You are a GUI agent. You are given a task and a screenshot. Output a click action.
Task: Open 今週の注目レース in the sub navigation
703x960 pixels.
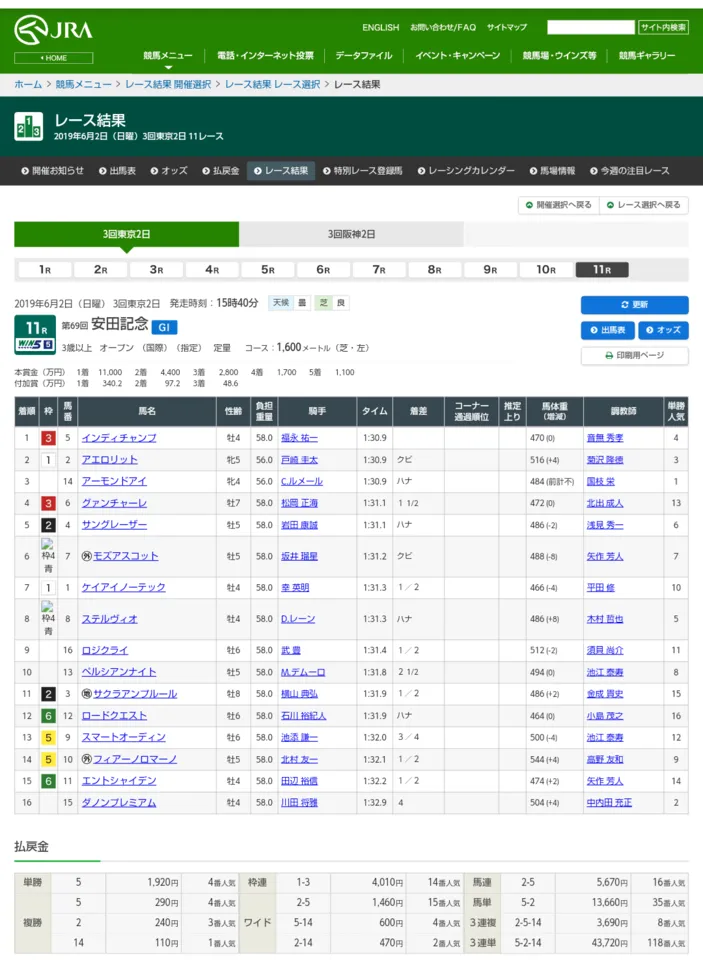pyautogui.click(x=630, y=171)
